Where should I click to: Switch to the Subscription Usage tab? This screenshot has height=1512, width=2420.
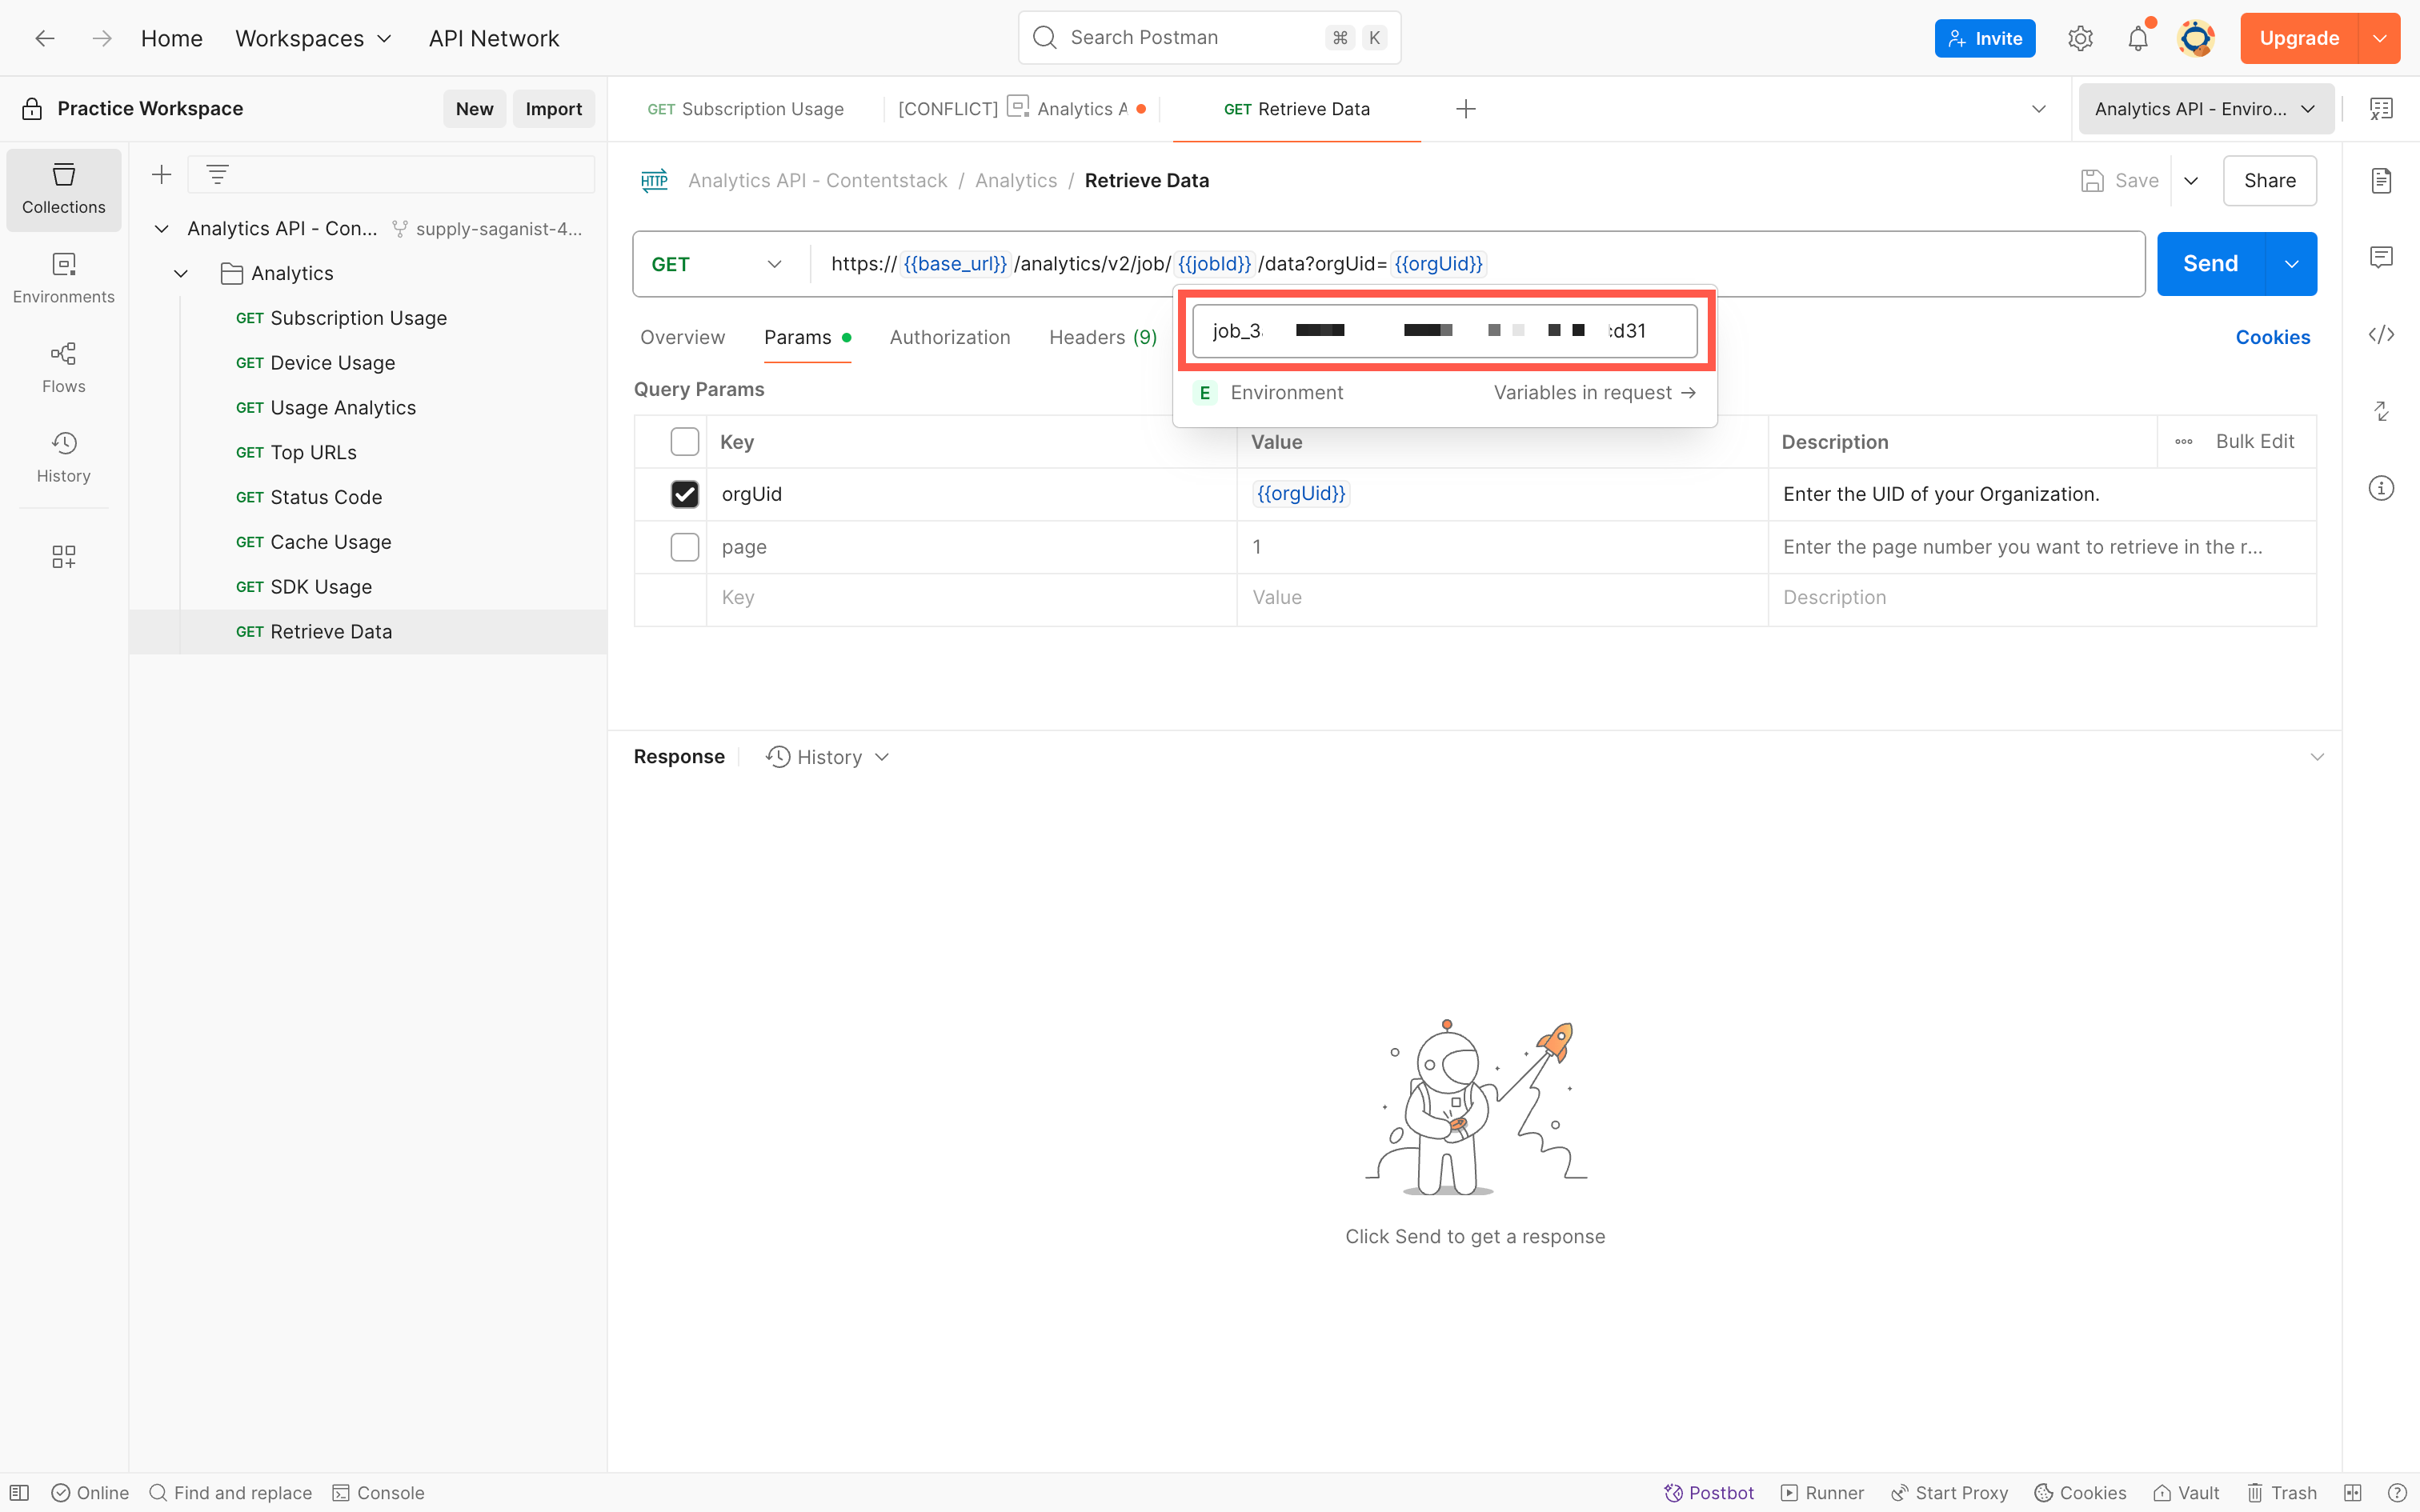pos(745,109)
